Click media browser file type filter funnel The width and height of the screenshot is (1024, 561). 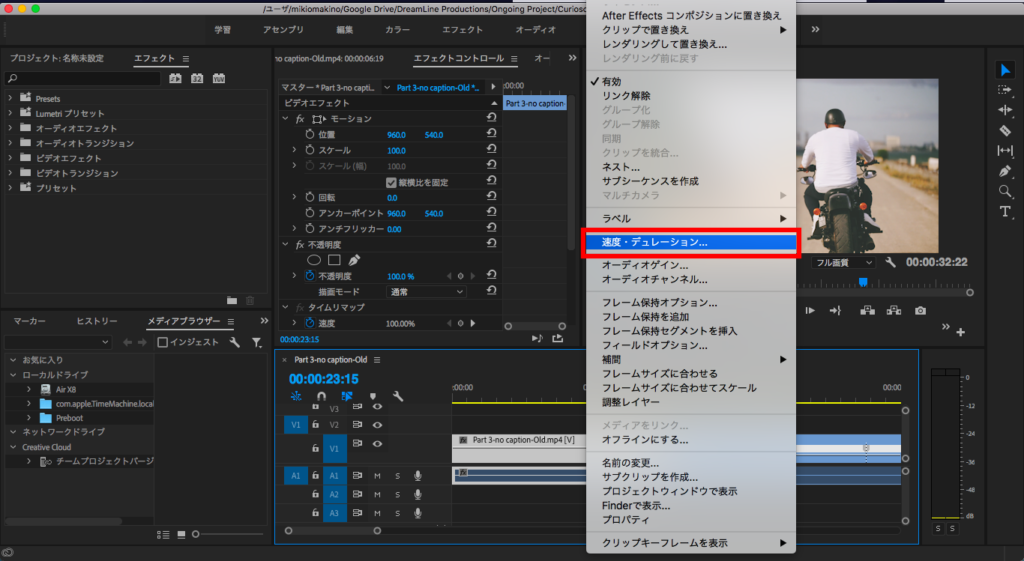(257, 342)
